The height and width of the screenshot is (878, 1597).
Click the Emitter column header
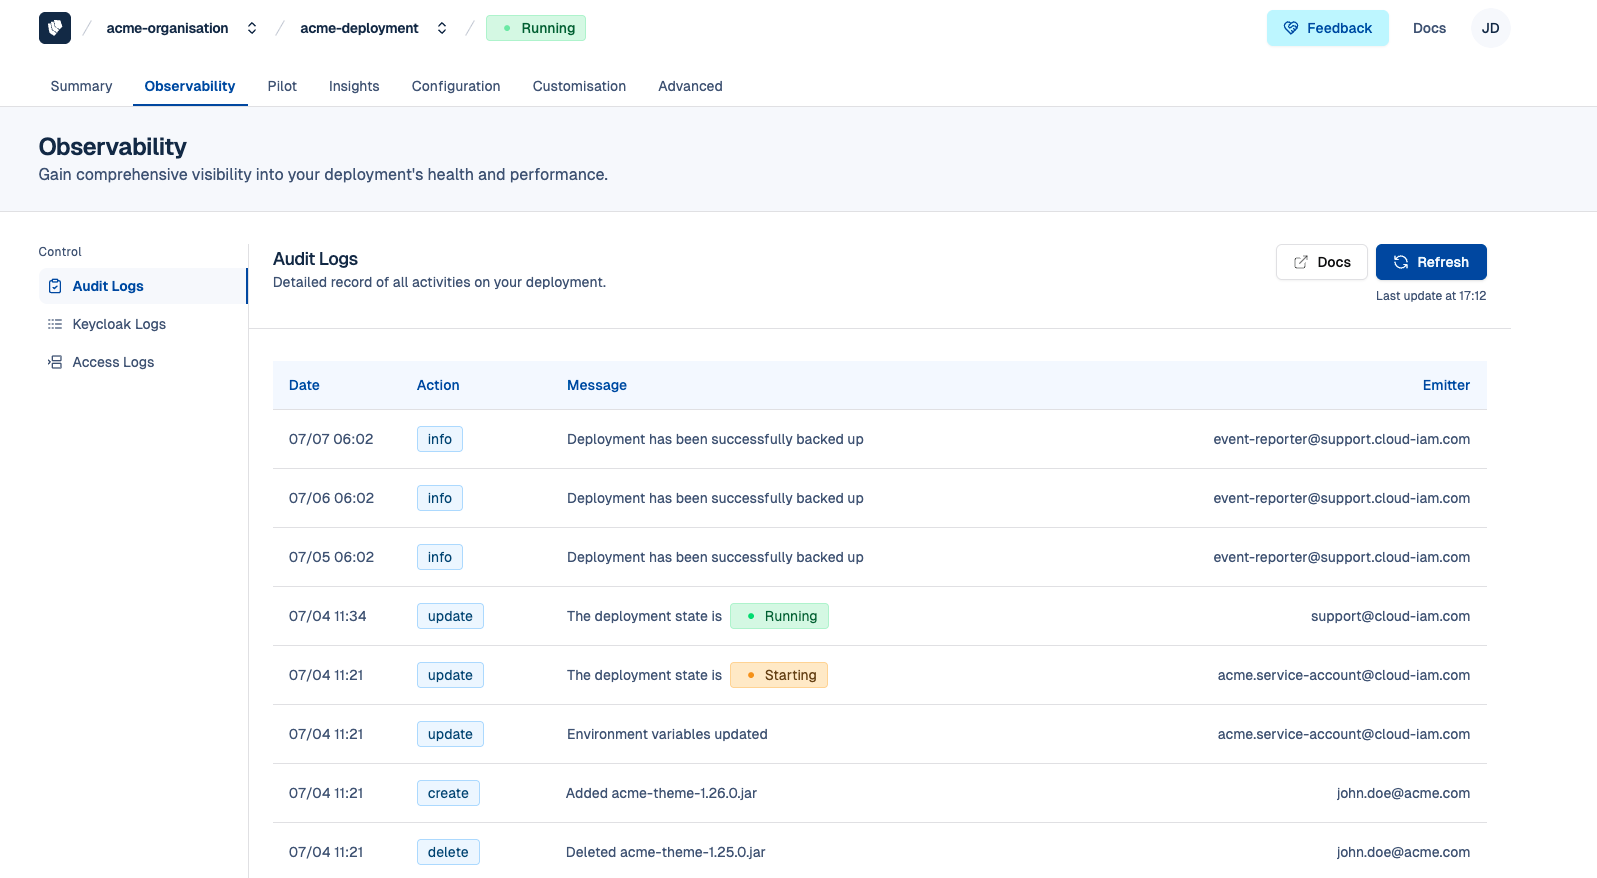point(1446,385)
